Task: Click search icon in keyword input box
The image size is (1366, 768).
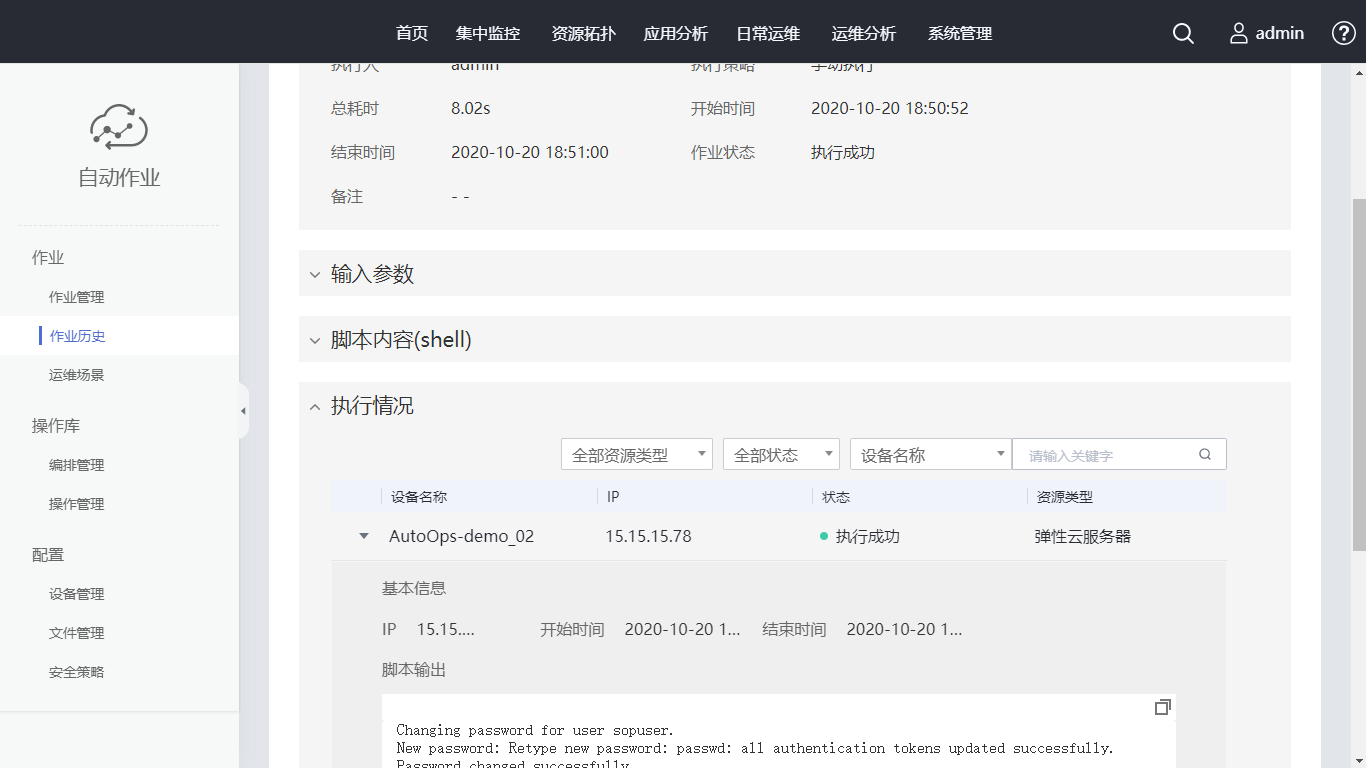Action: click(1205, 454)
